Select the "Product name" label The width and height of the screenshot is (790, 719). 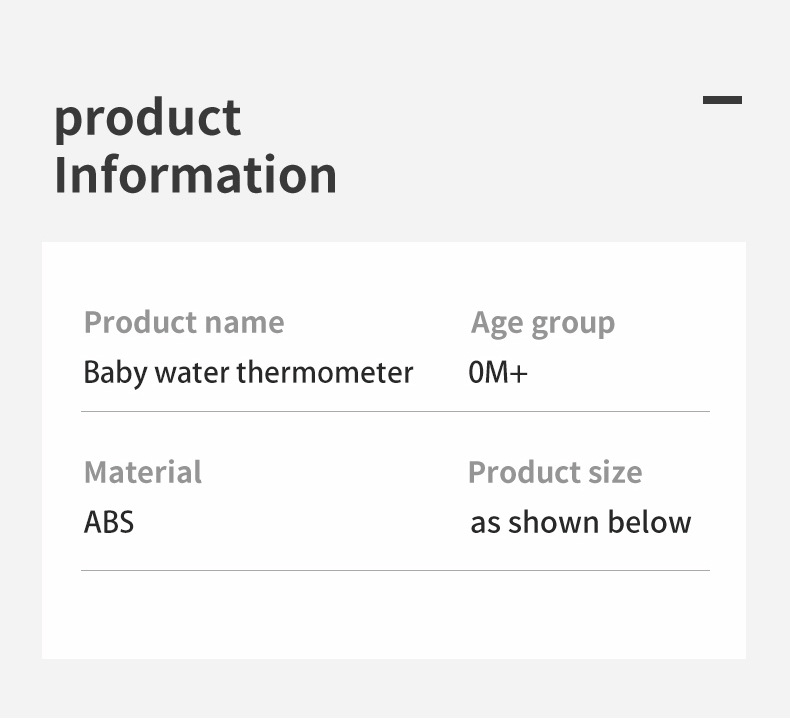(x=184, y=323)
